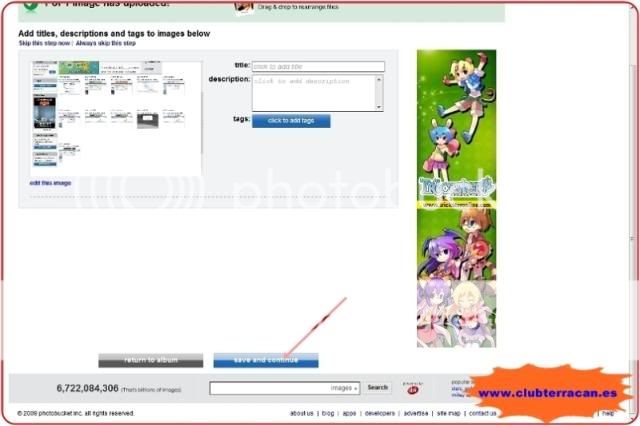Open the 'developers' footer link
Screen dimensions: 640x426
point(380,413)
